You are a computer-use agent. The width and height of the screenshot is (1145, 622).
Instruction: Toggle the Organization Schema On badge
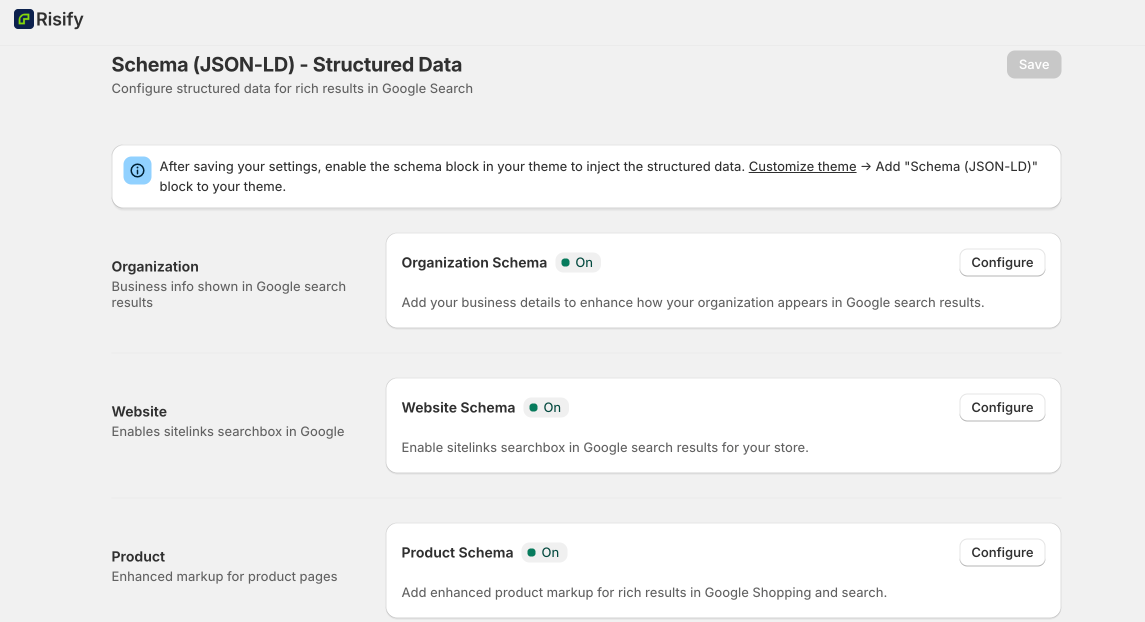pyautogui.click(x=577, y=263)
